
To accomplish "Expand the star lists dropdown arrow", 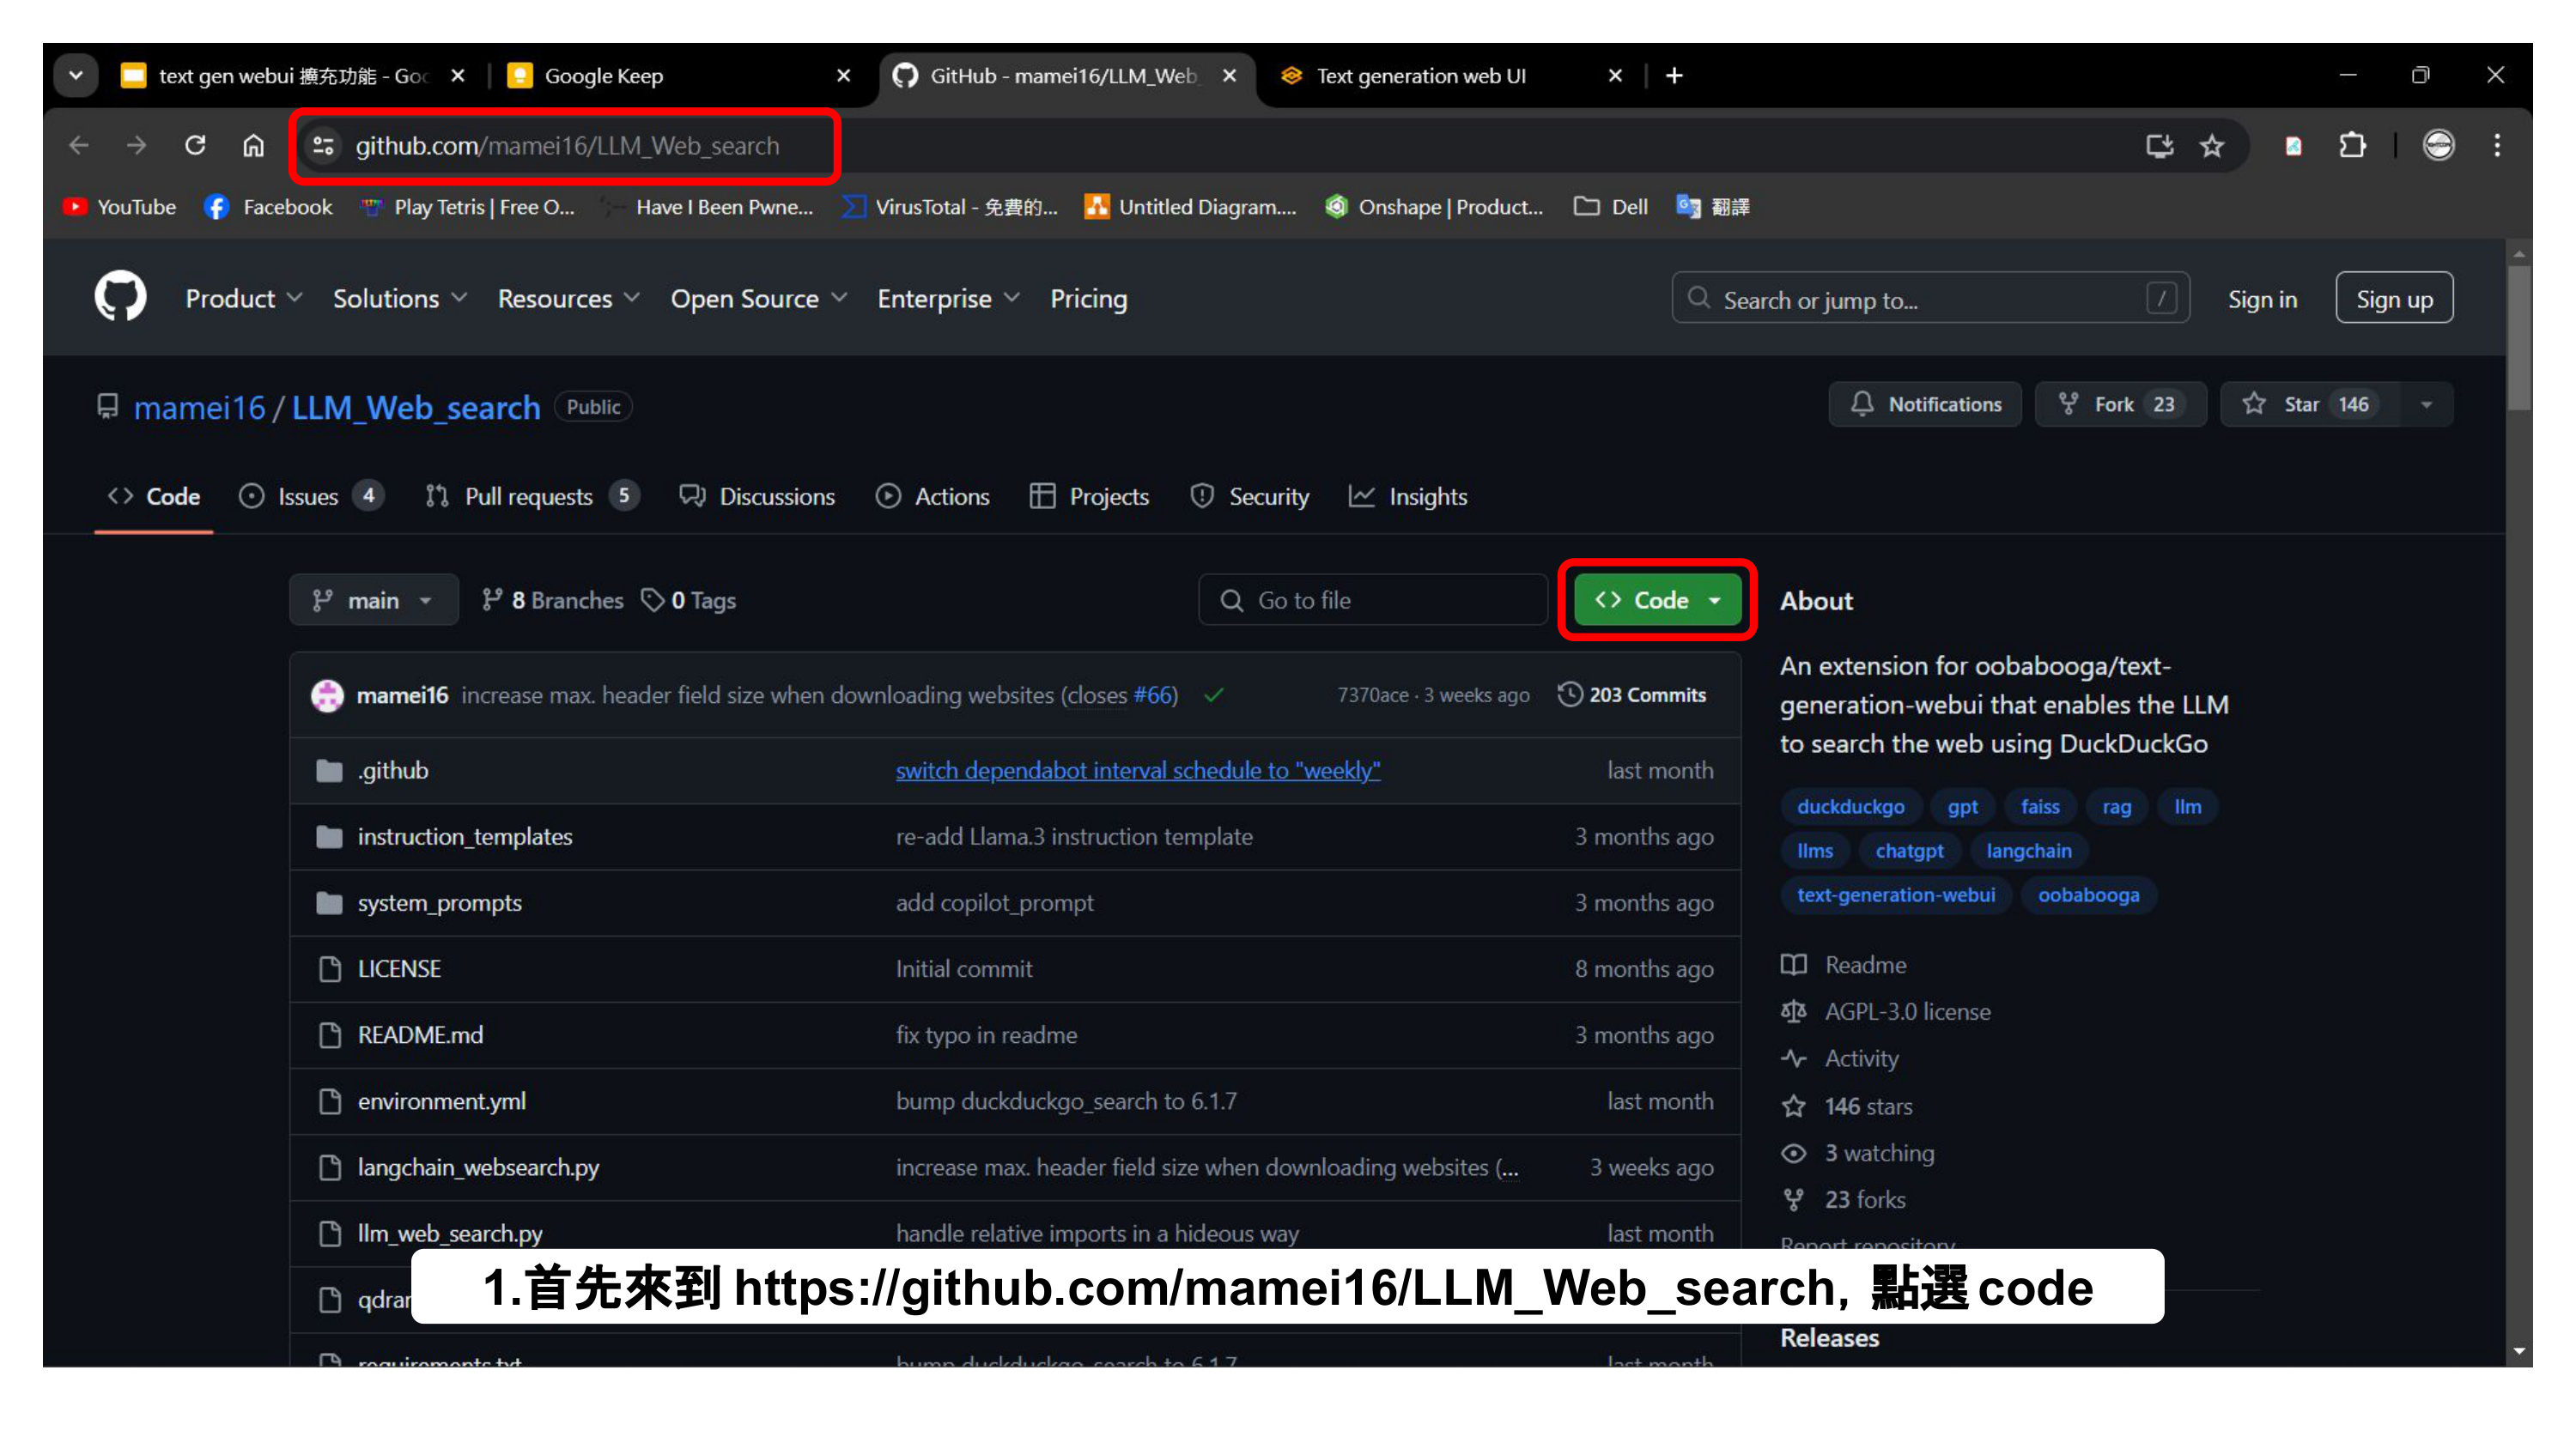I will [2427, 404].
